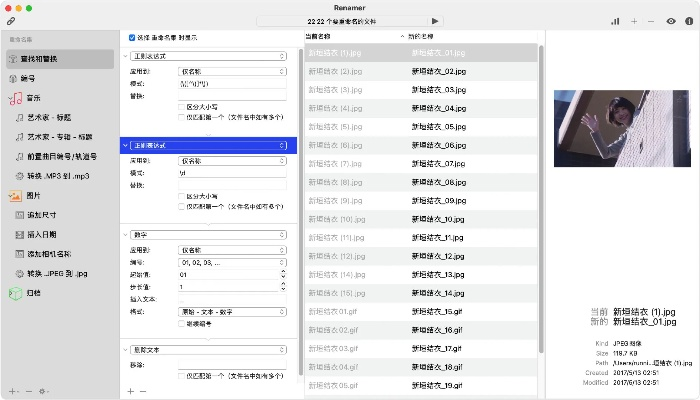Select the 编号 renamer in sidebar
The image size is (700, 400).
(60, 79)
